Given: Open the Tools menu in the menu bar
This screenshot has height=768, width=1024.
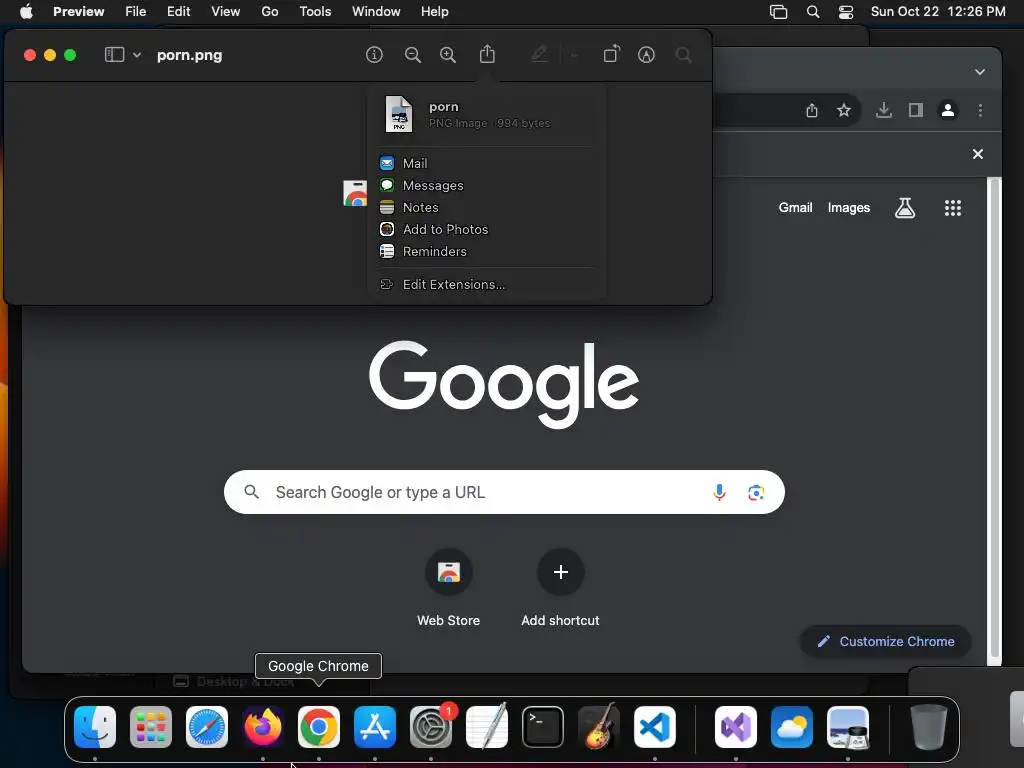Looking at the screenshot, I should click(x=315, y=12).
